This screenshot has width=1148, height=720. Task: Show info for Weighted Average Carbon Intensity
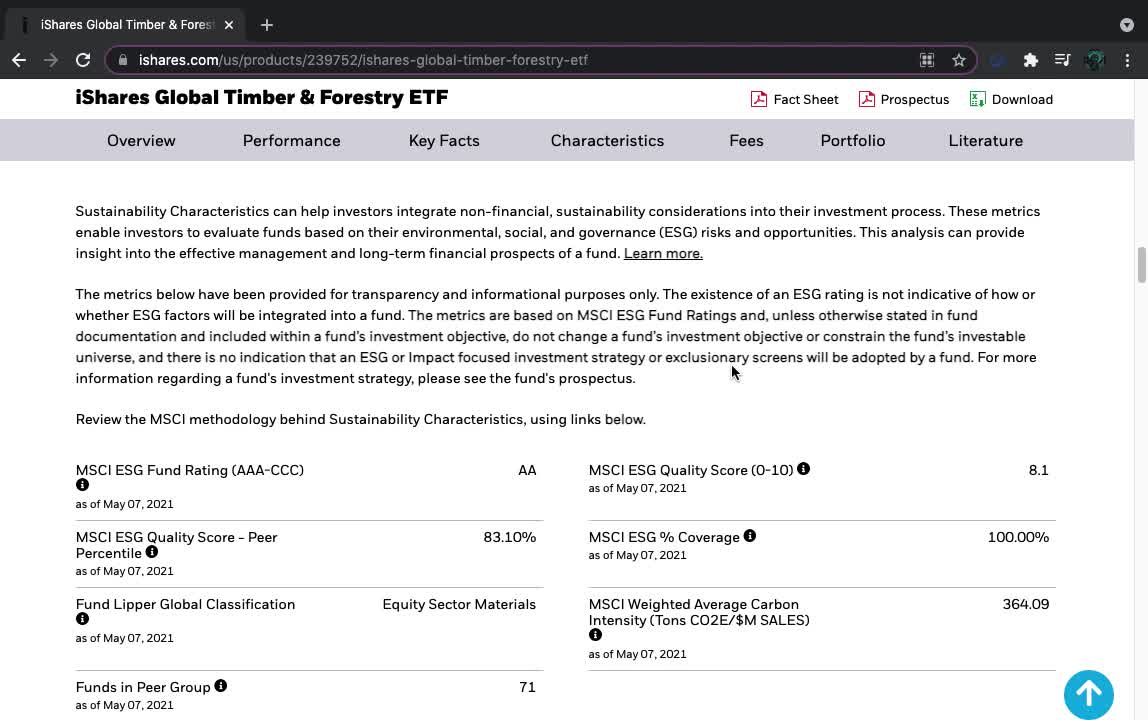pos(595,635)
